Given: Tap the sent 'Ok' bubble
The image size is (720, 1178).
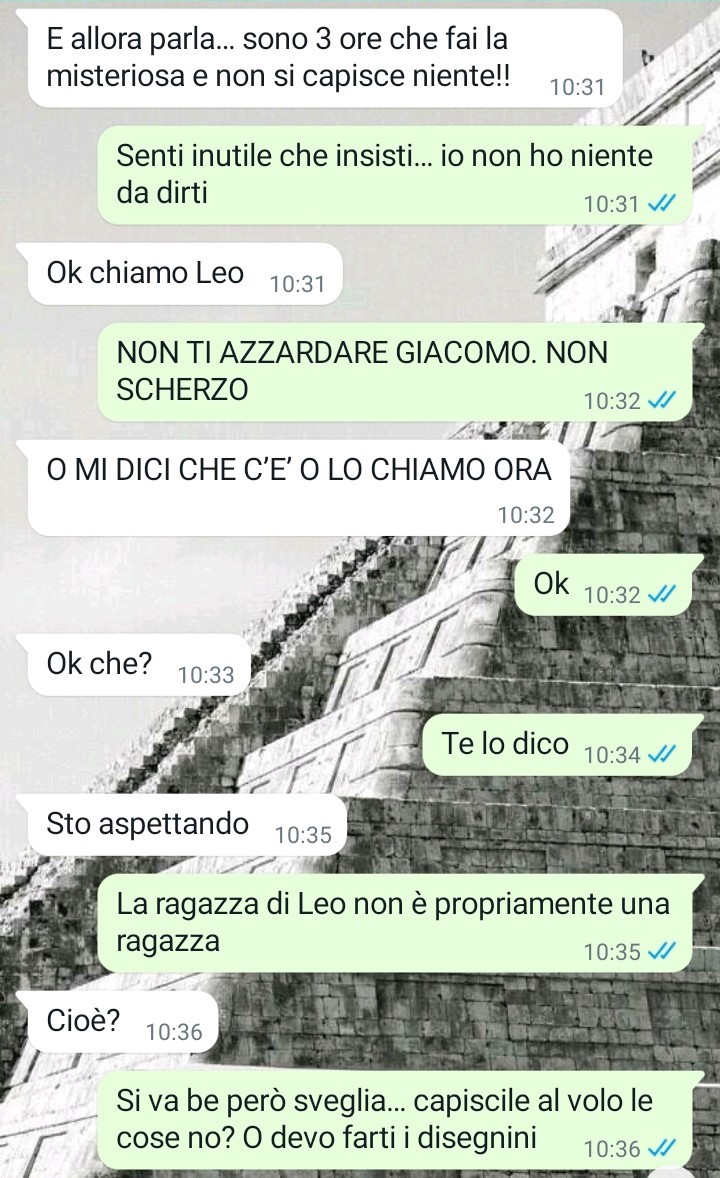Looking at the screenshot, I should pos(608,585).
